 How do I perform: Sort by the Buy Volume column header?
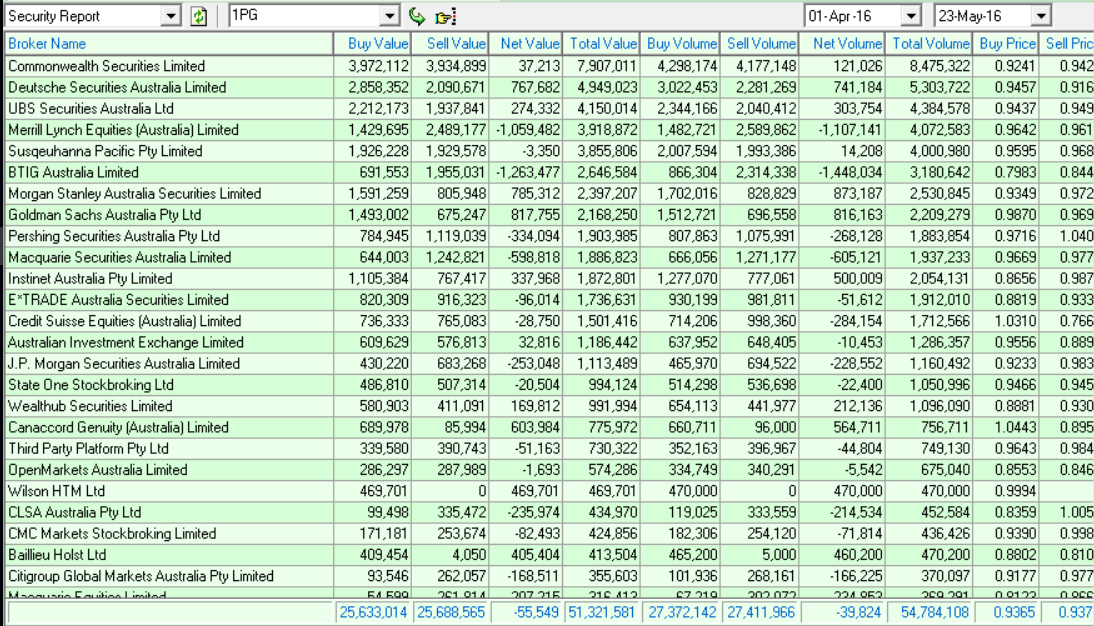[x=680, y=44]
